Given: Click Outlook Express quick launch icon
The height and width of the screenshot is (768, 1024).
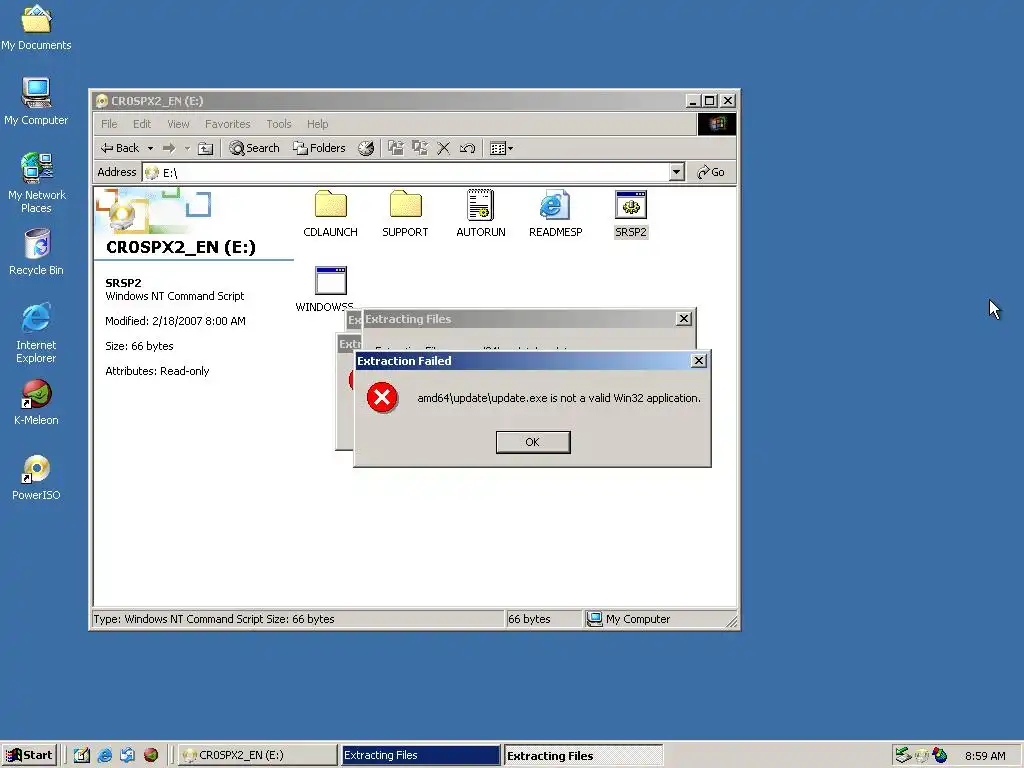Looking at the screenshot, I should 127,755.
